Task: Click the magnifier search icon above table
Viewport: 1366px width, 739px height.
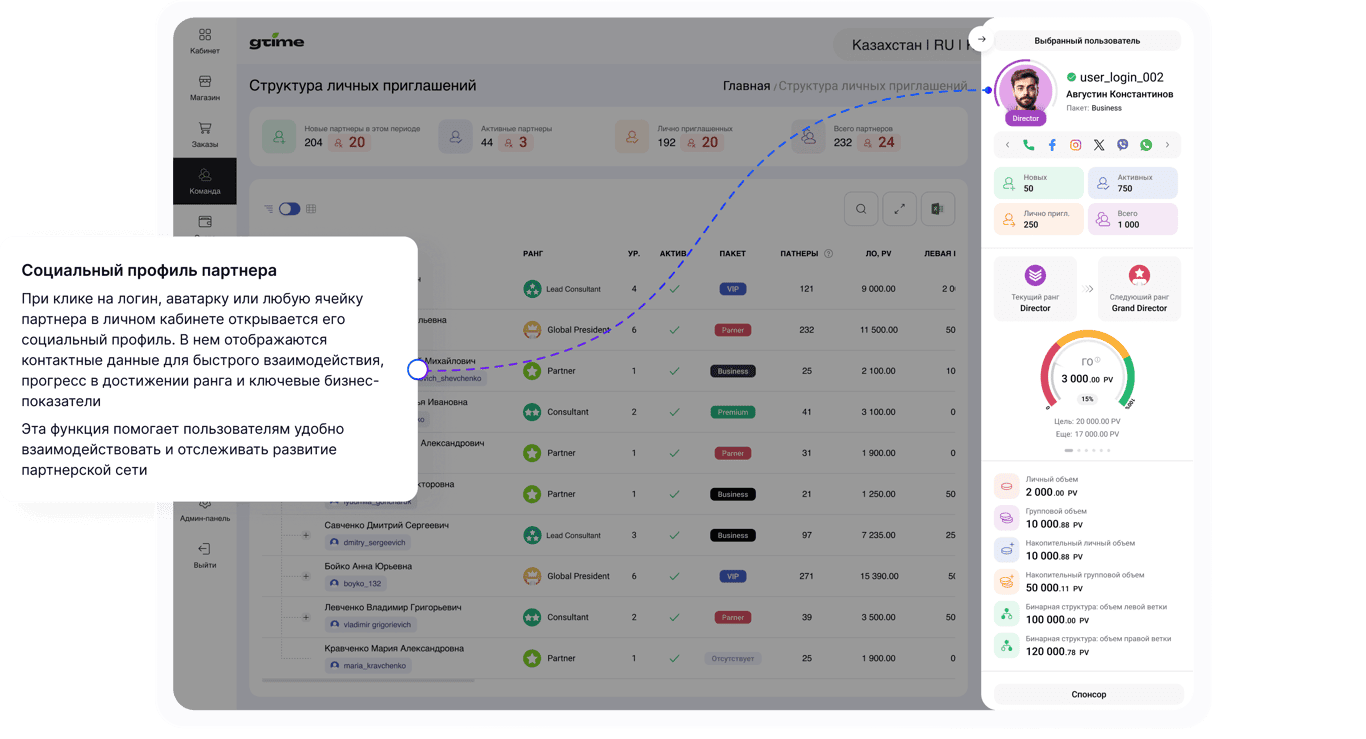Action: 861,209
